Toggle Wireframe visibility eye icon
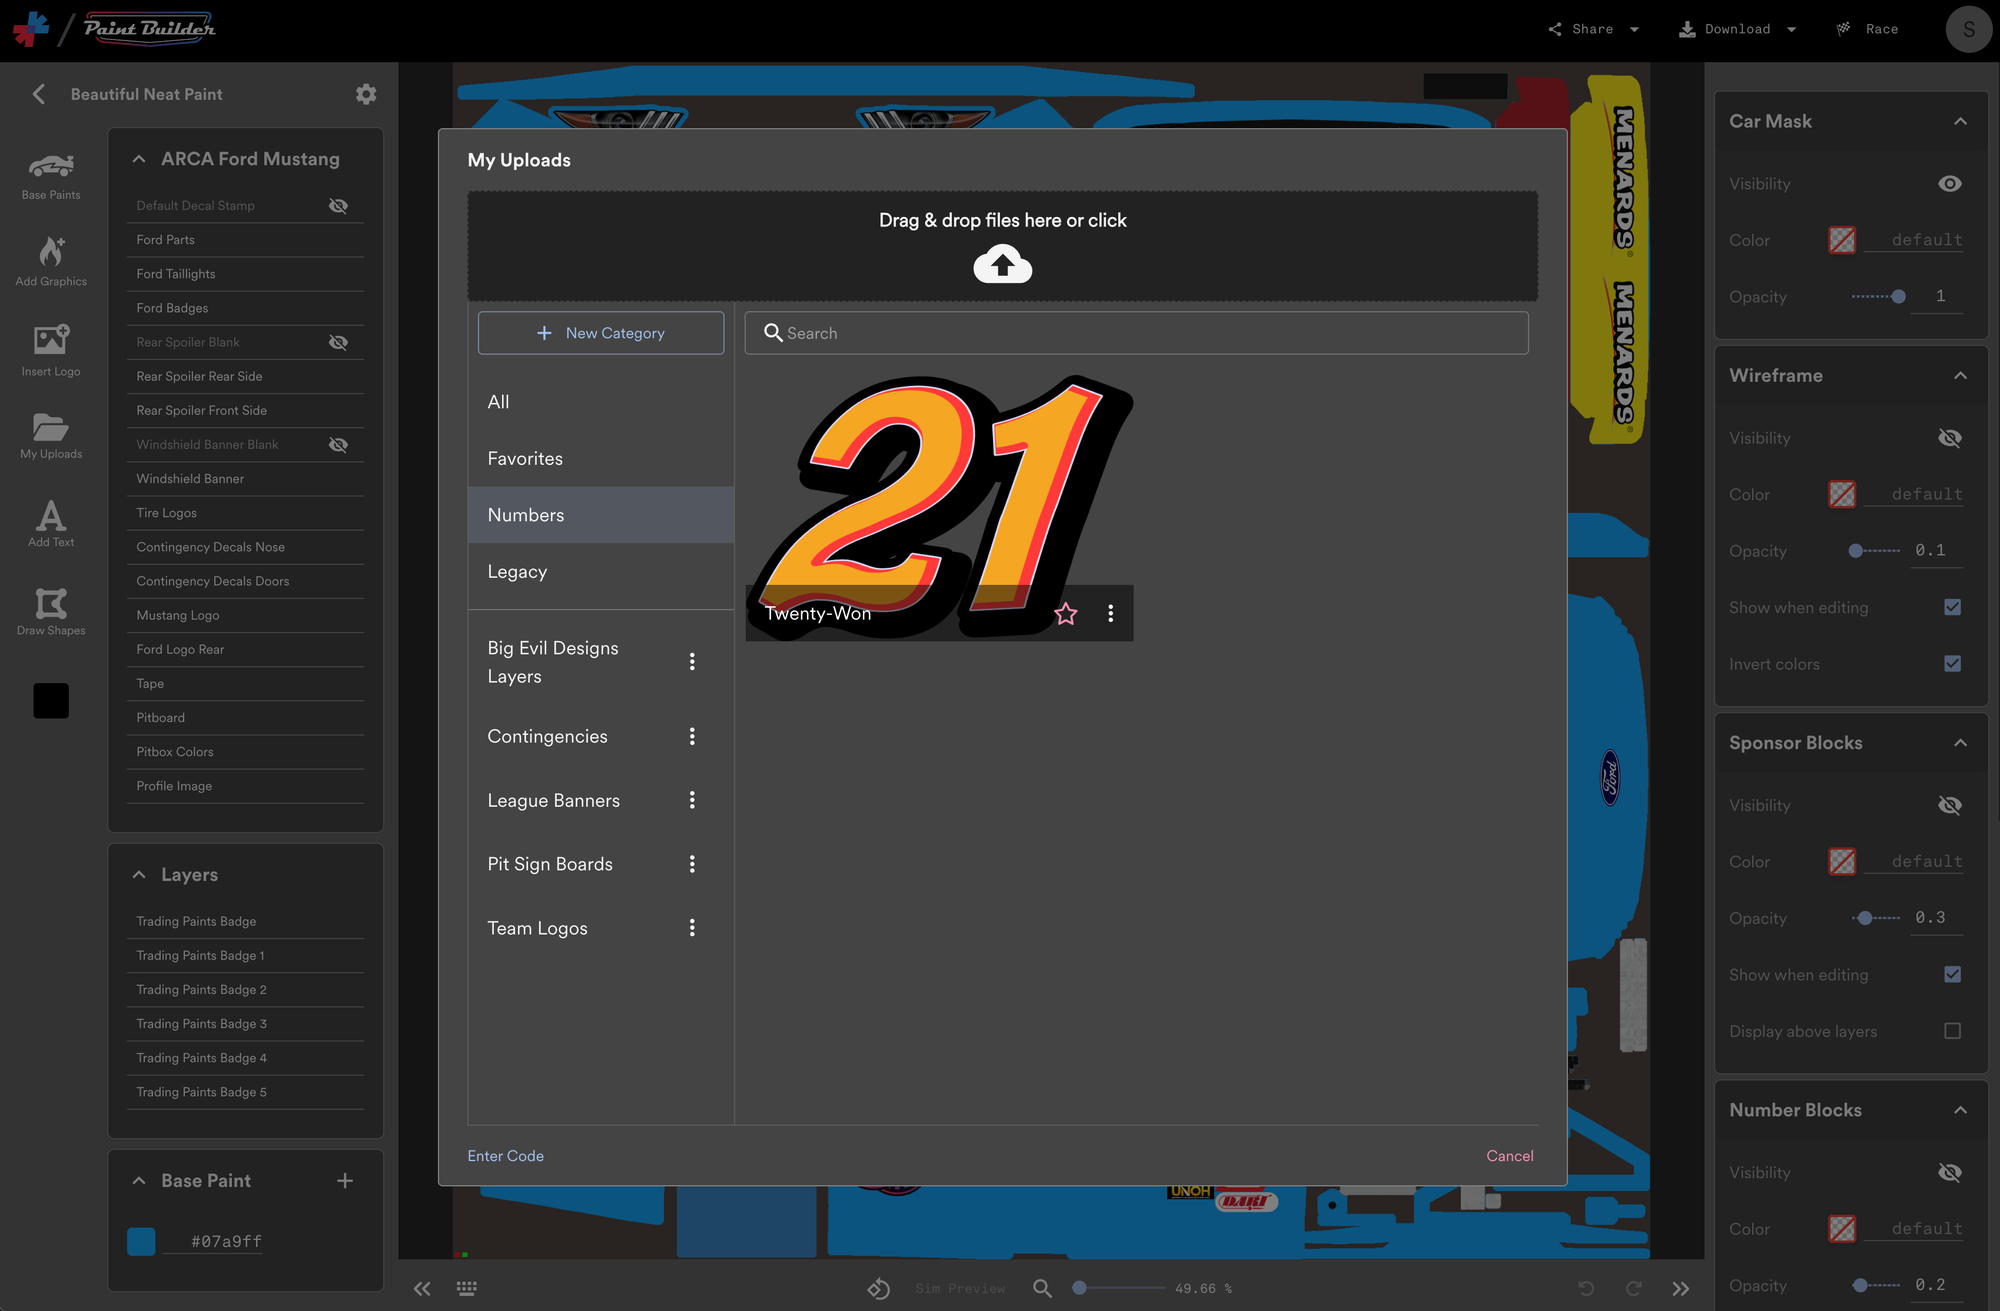2000x1311 pixels. (1949, 438)
